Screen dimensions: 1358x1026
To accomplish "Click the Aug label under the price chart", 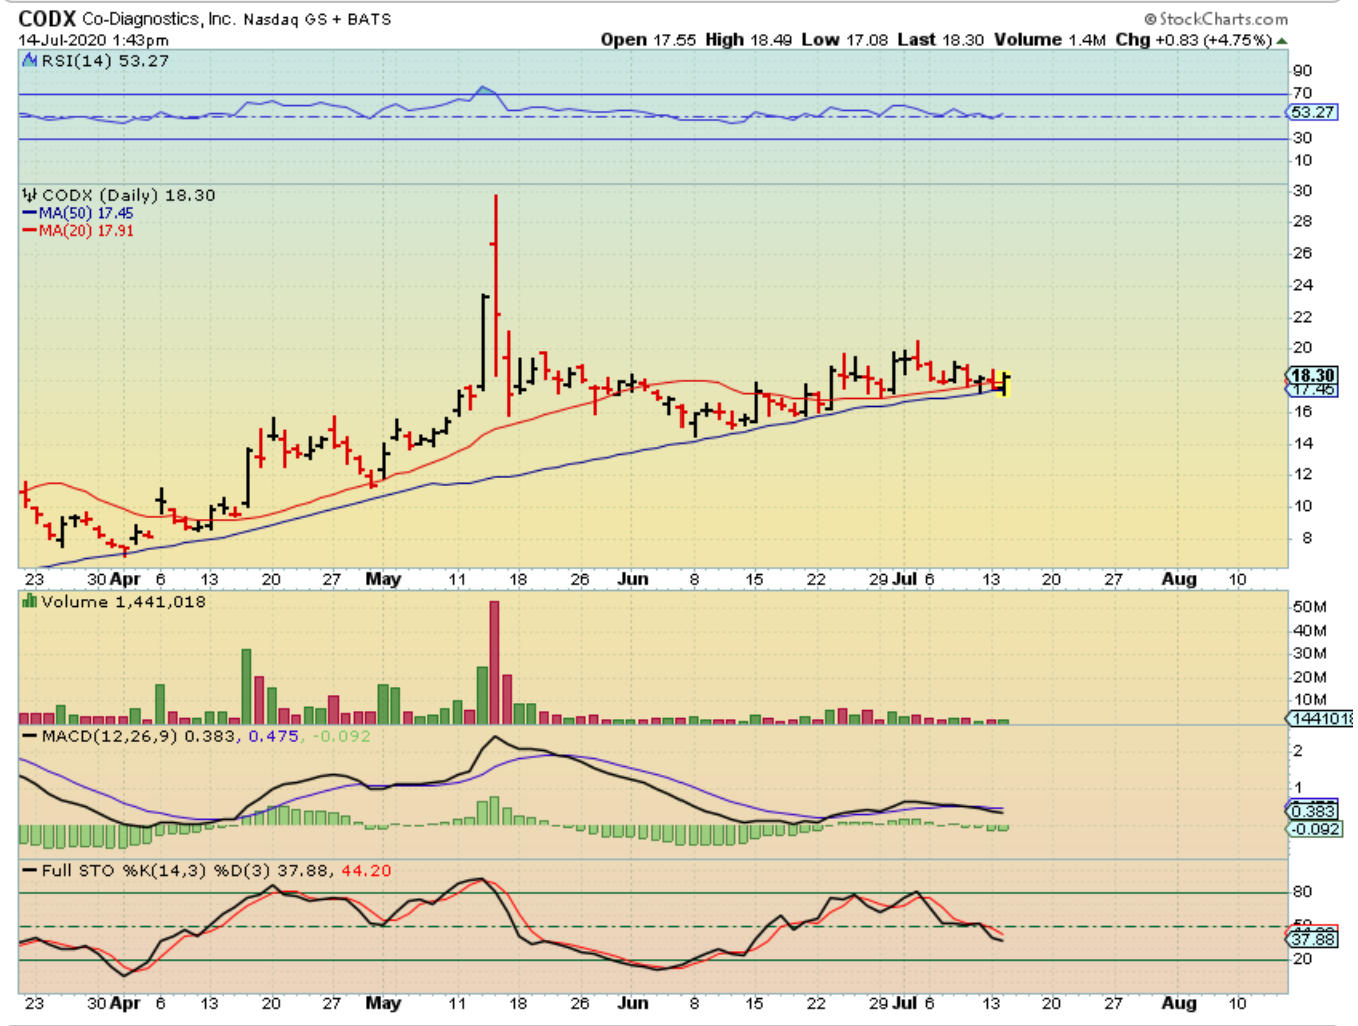I will click(1179, 579).
